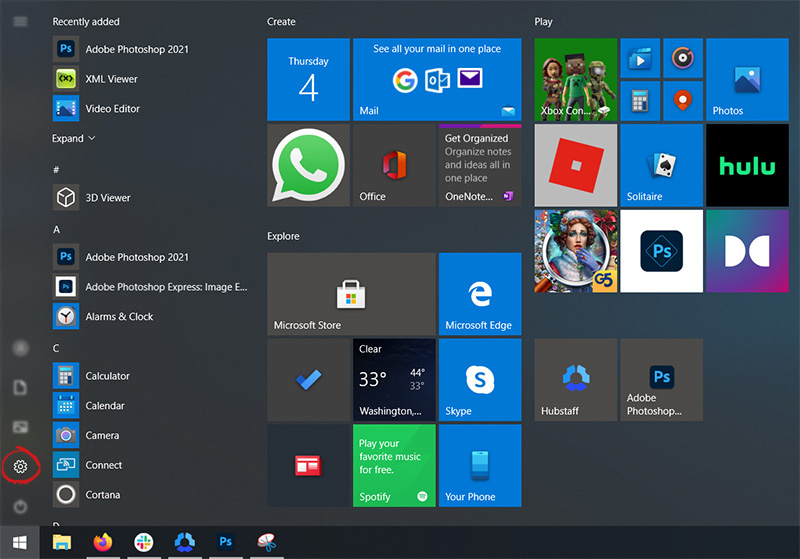Open the small Calculator tile in Play group
This screenshot has height=559, width=800.
pyautogui.click(x=640, y=101)
